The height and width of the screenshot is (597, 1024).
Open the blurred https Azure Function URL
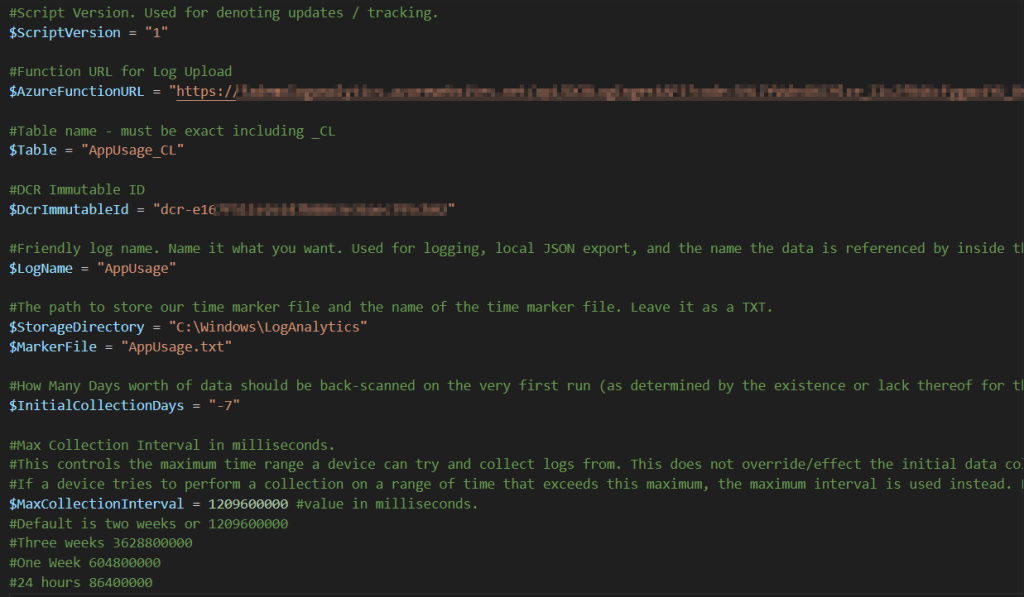click(600, 92)
